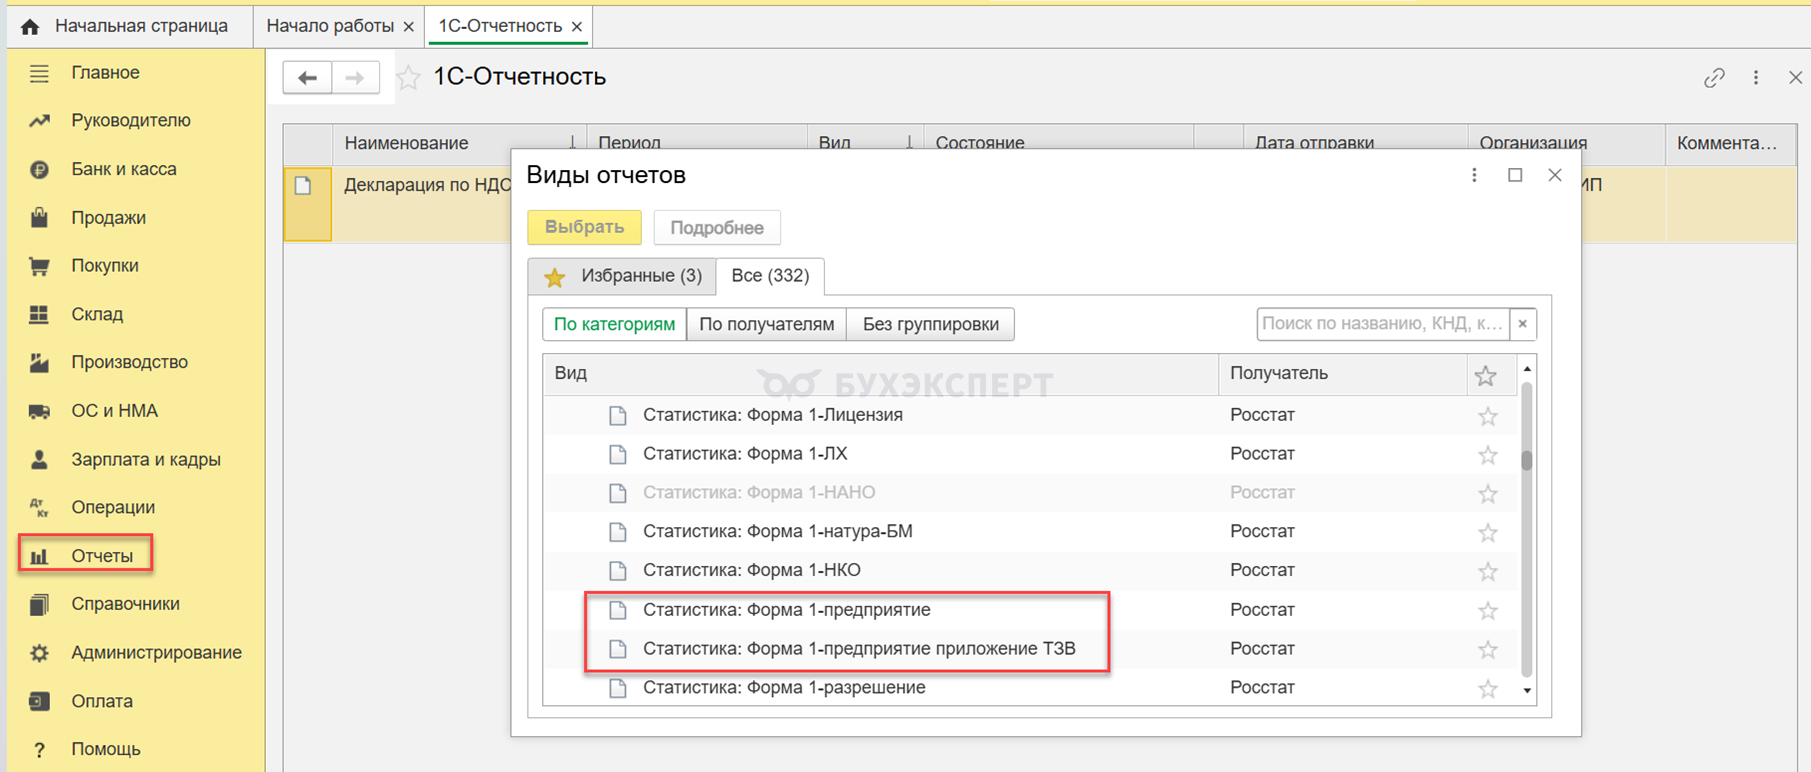The width and height of the screenshot is (1811, 772).
Task: Group report types По получателям
Action: (x=766, y=324)
